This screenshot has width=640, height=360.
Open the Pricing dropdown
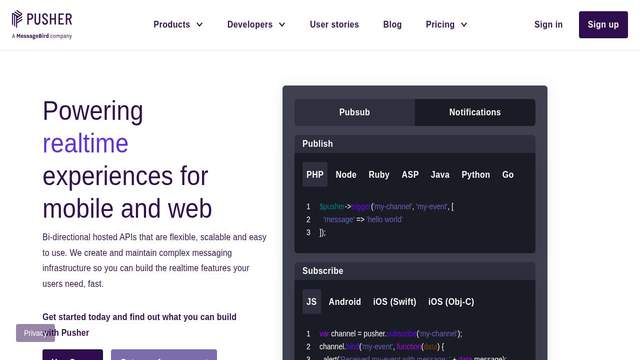pos(446,24)
